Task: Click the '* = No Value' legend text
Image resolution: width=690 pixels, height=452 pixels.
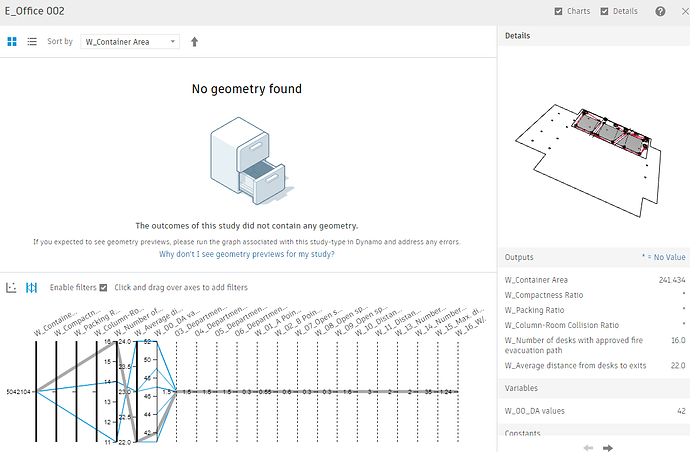Action: tap(663, 257)
